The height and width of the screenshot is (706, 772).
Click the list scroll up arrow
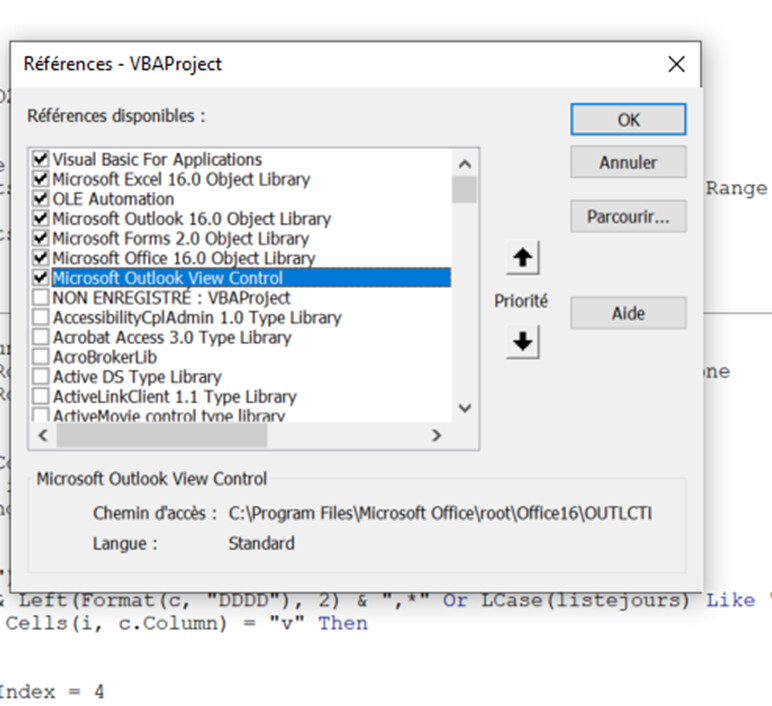464,164
